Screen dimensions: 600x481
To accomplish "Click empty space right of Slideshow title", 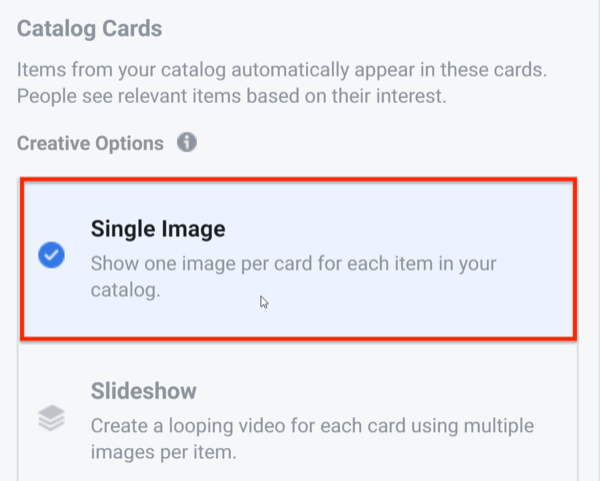I will 383,391.
